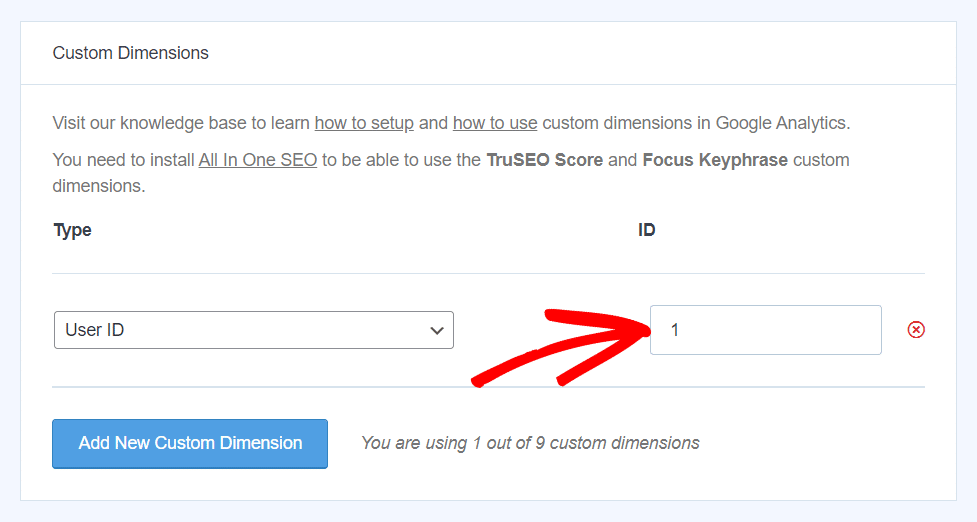
Task: Click Add New Custom Dimension button
Action: (x=190, y=444)
